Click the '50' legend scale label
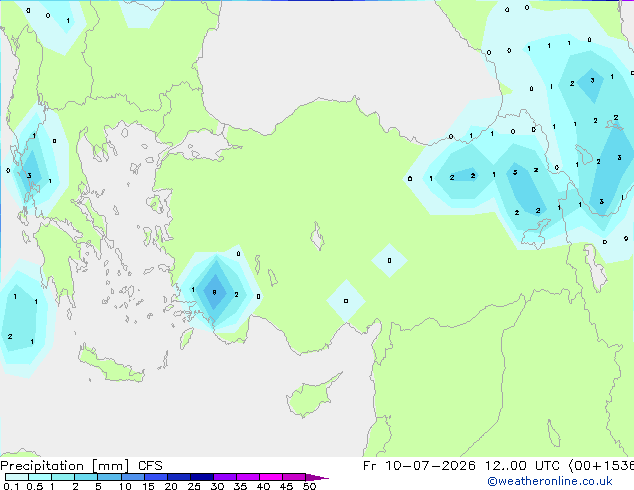The width and height of the screenshot is (634, 490). pos(309,486)
